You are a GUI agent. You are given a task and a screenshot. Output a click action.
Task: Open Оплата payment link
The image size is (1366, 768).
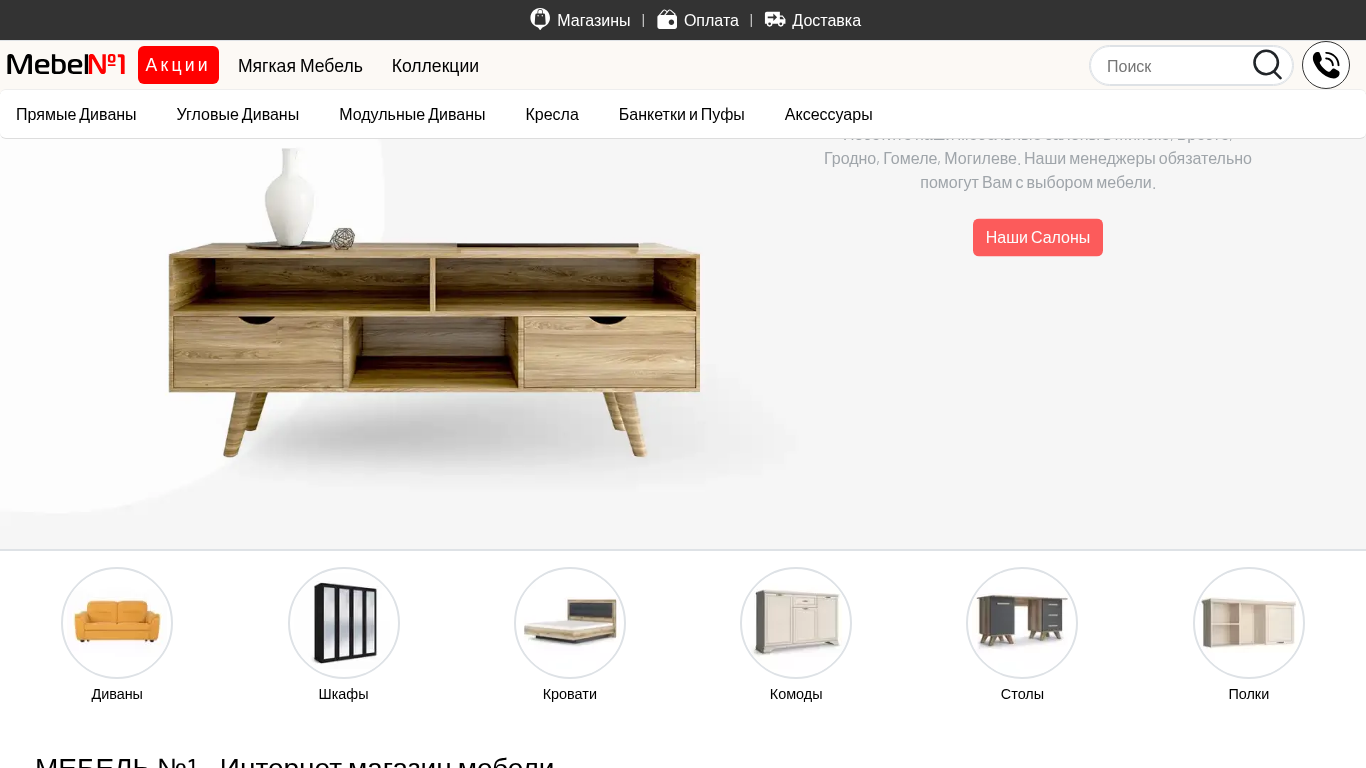tap(698, 20)
